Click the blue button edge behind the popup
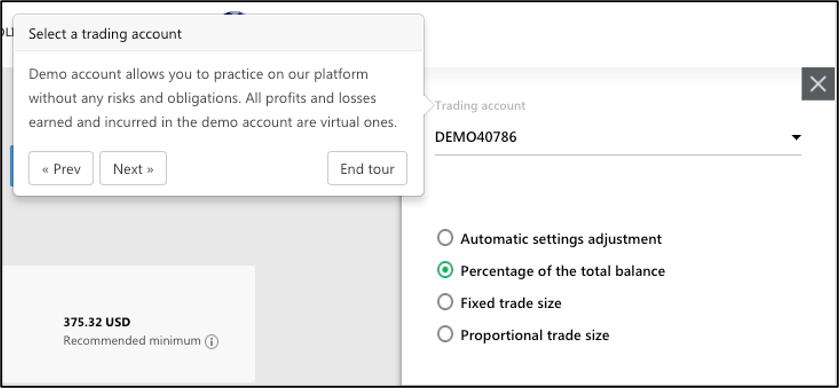 click(x=11, y=166)
